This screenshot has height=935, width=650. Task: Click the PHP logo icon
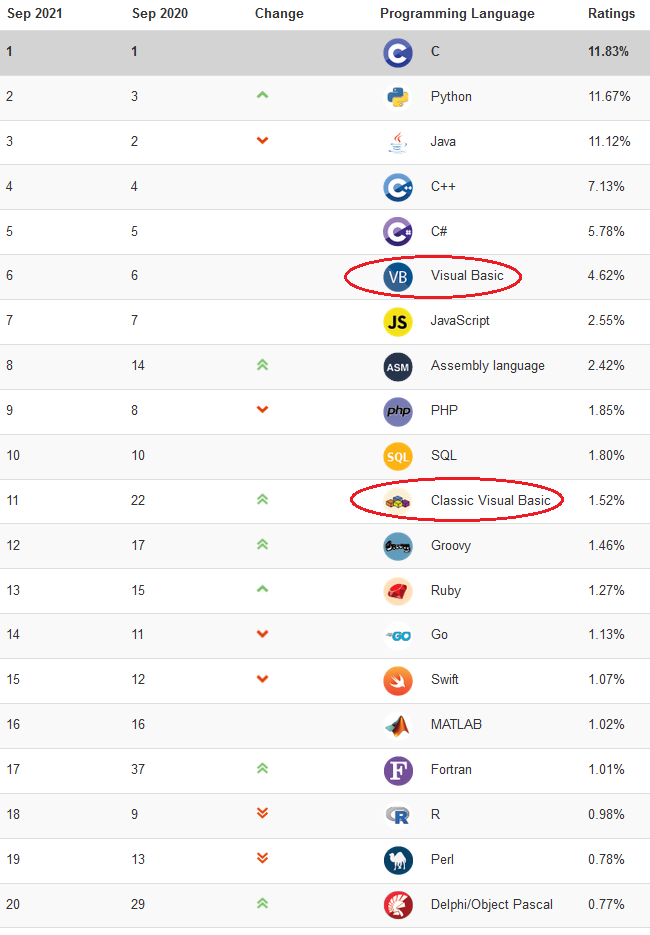(398, 411)
